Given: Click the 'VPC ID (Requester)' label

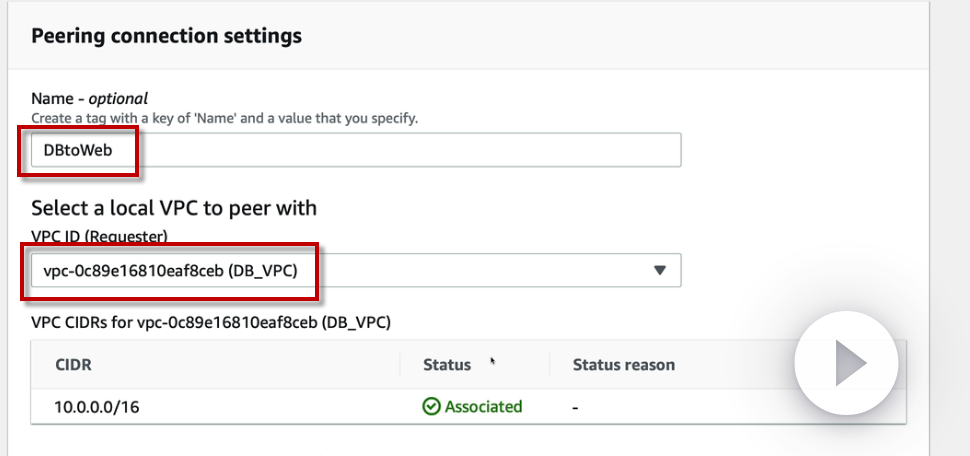Looking at the screenshot, I should click(x=99, y=235).
